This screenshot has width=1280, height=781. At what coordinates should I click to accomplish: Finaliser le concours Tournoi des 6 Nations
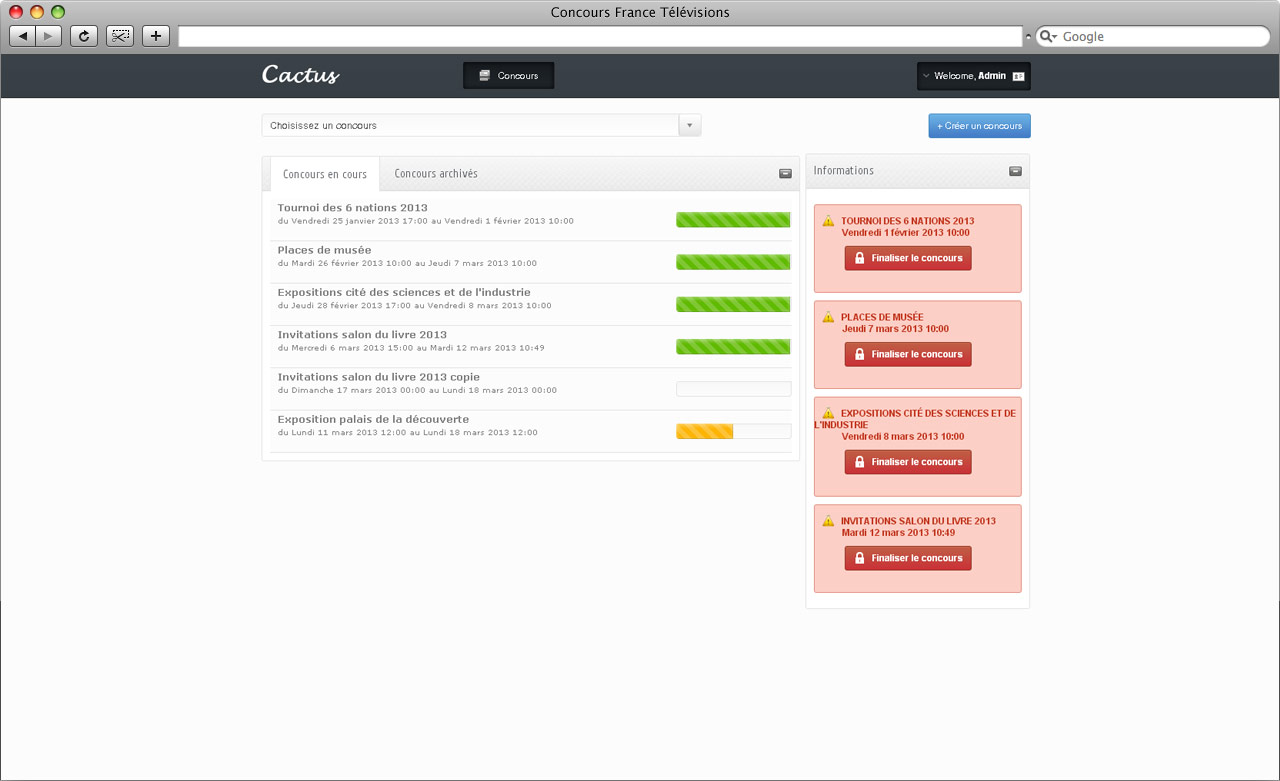(x=908, y=258)
